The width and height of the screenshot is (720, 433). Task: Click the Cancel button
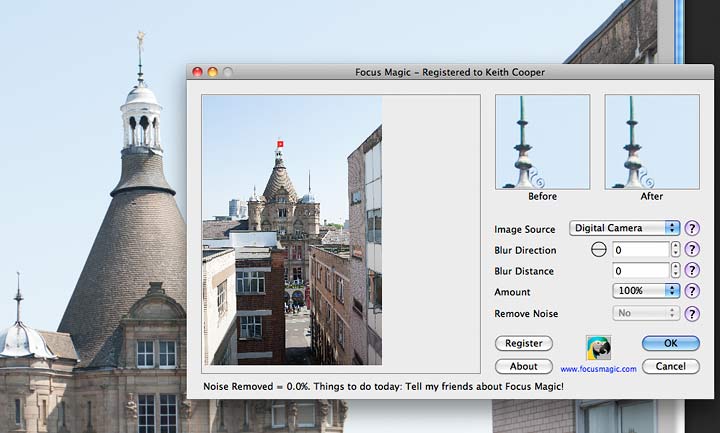tap(671, 366)
